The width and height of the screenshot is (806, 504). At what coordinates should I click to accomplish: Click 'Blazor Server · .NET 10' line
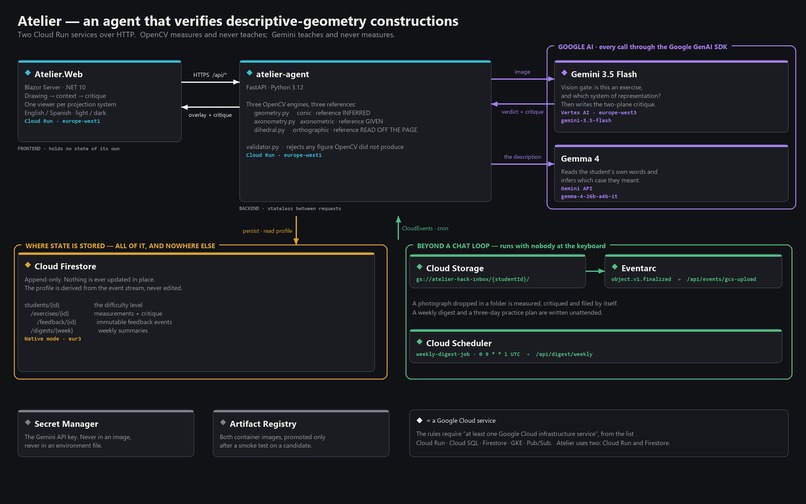click(x=55, y=87)
